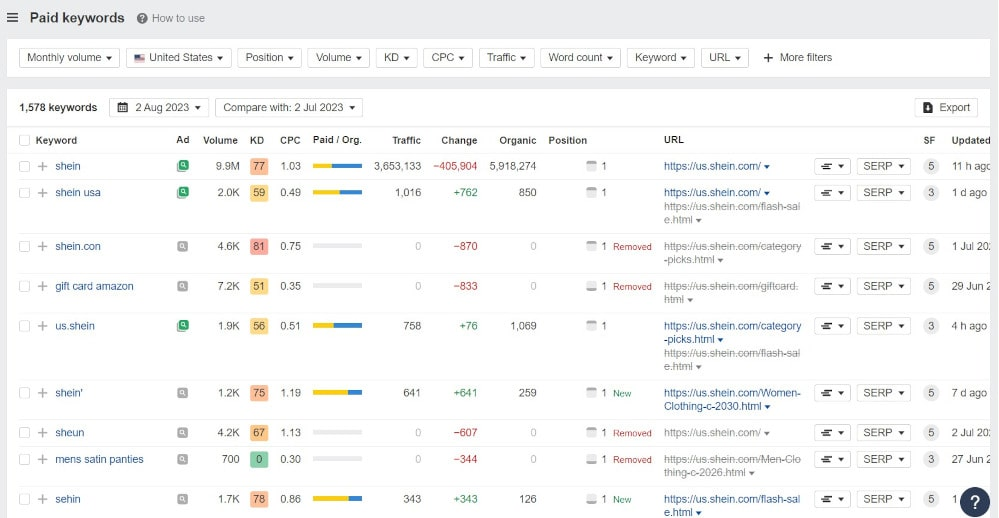Image resolution: width=999 pixels, height=518 pixels.
Task: Click the ad icon in gift card amazon row
Action: tap(183, 286)
